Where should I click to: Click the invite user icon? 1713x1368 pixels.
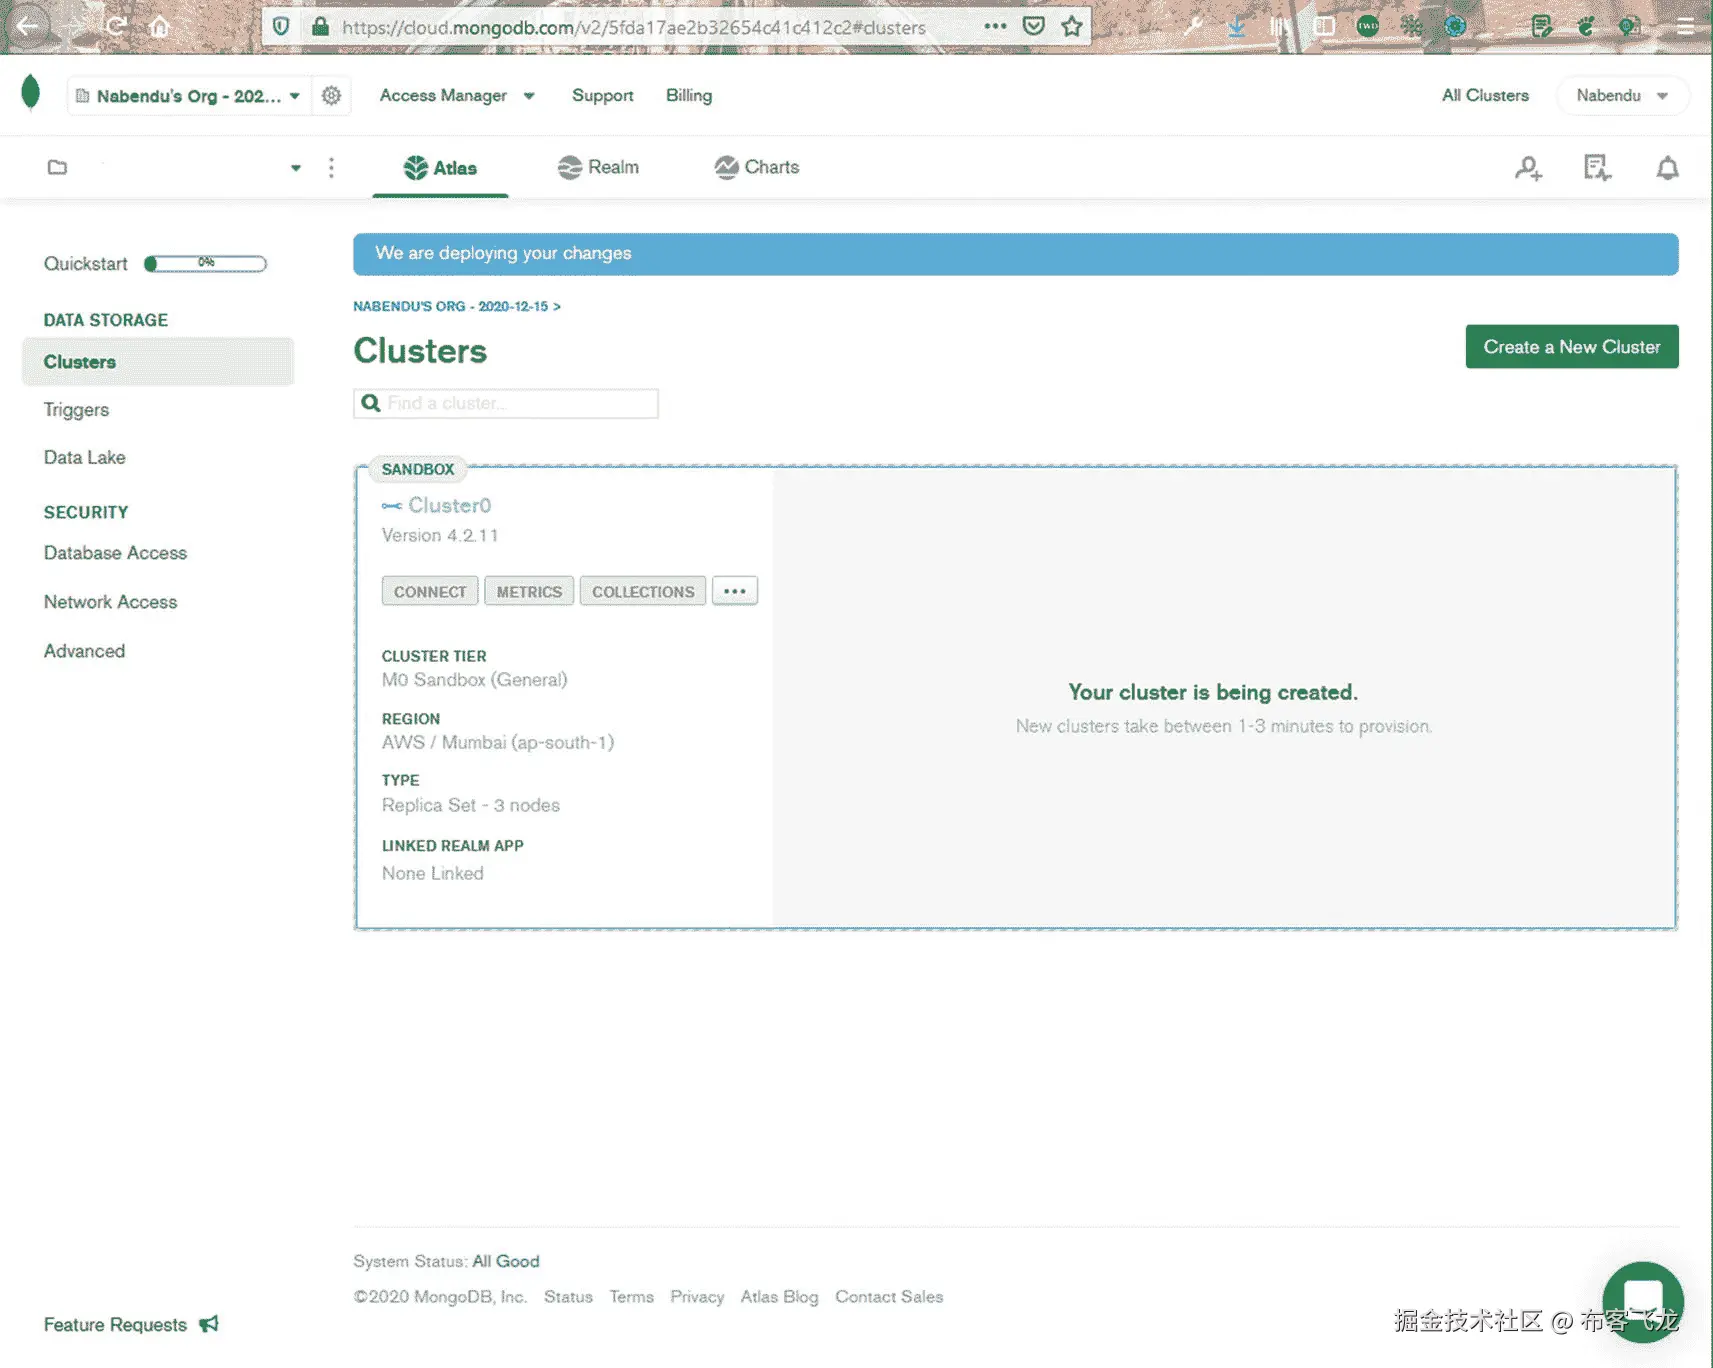point(1528,168)
